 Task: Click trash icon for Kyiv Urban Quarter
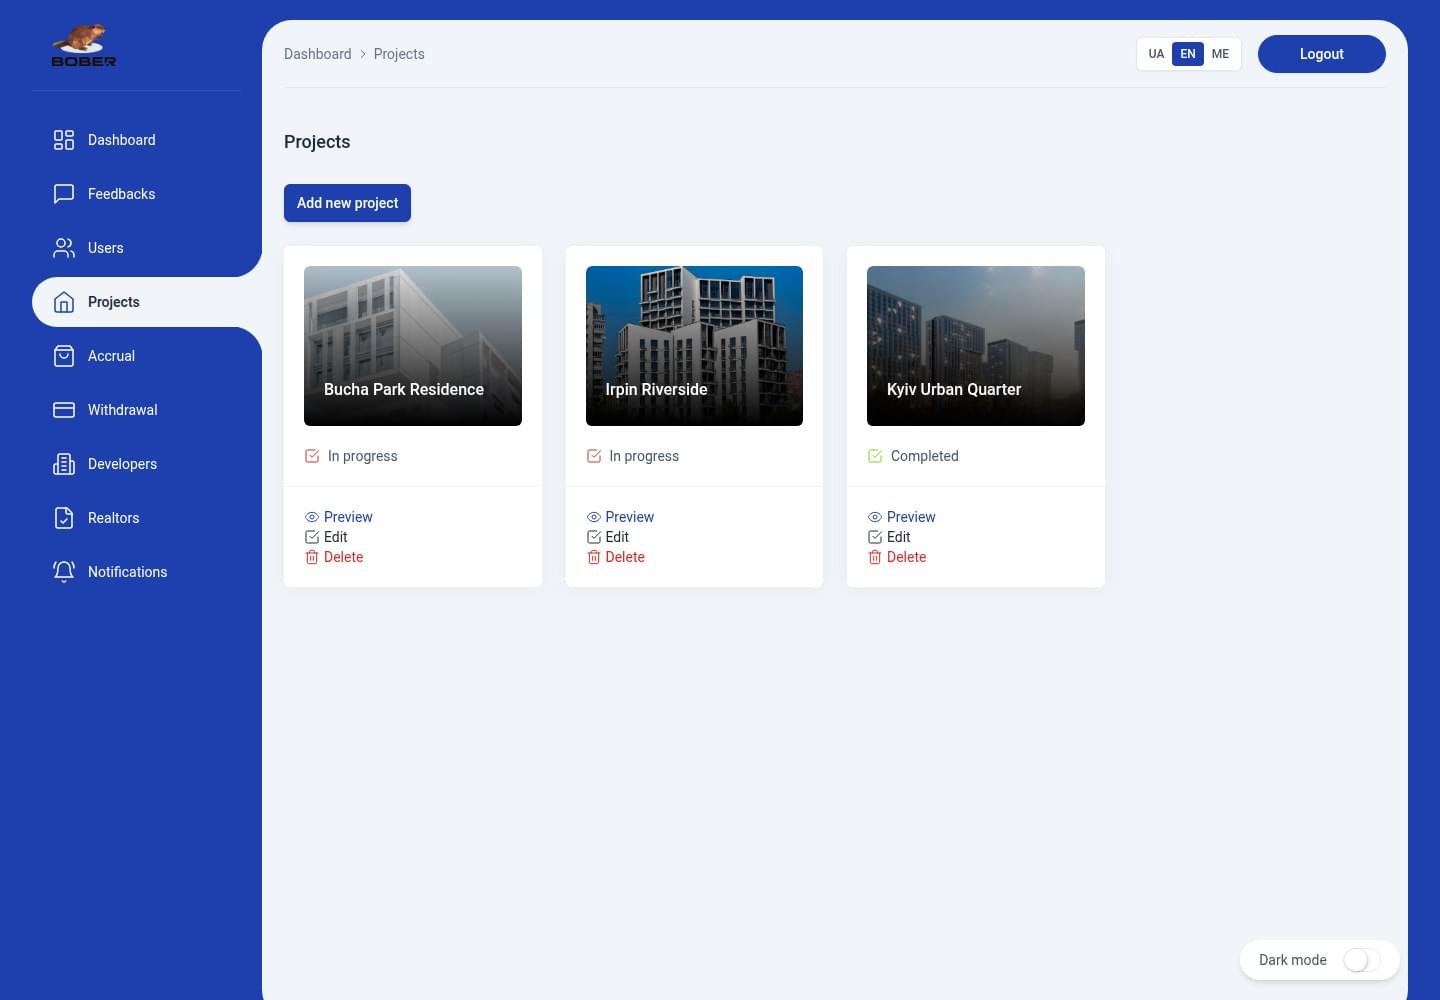click(875, 557)
